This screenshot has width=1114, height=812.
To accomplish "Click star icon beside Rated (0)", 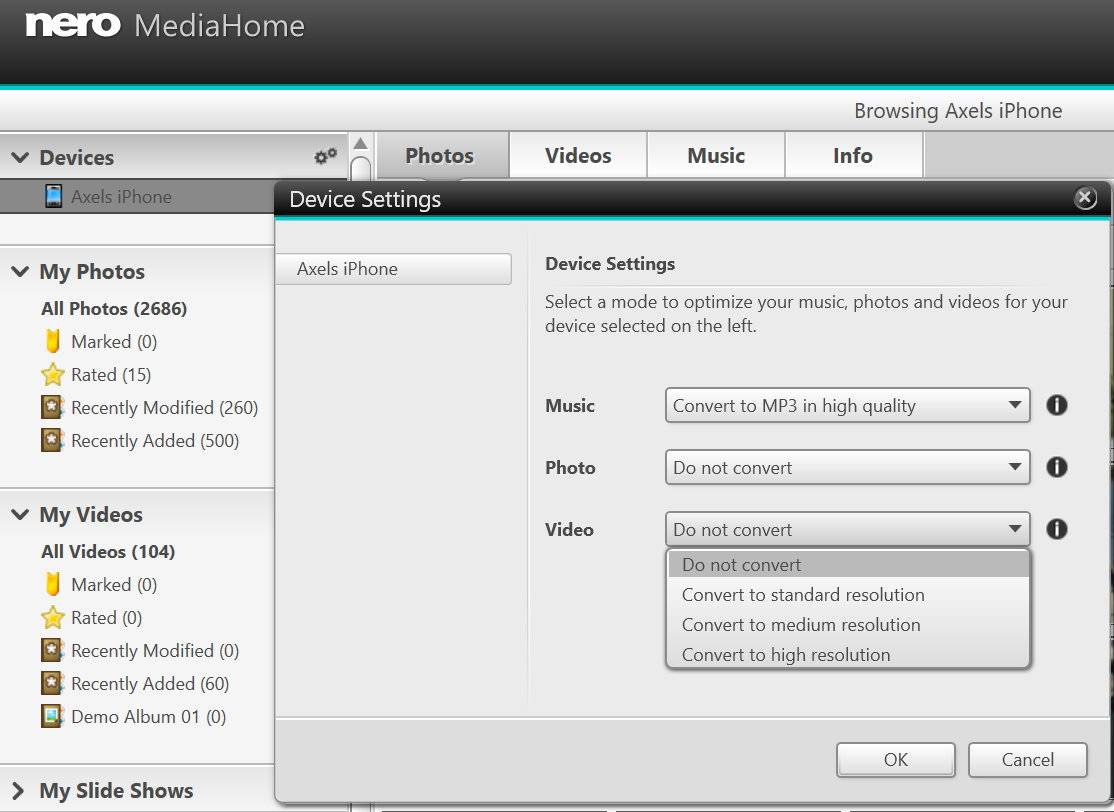I will (x=53, y=617).
